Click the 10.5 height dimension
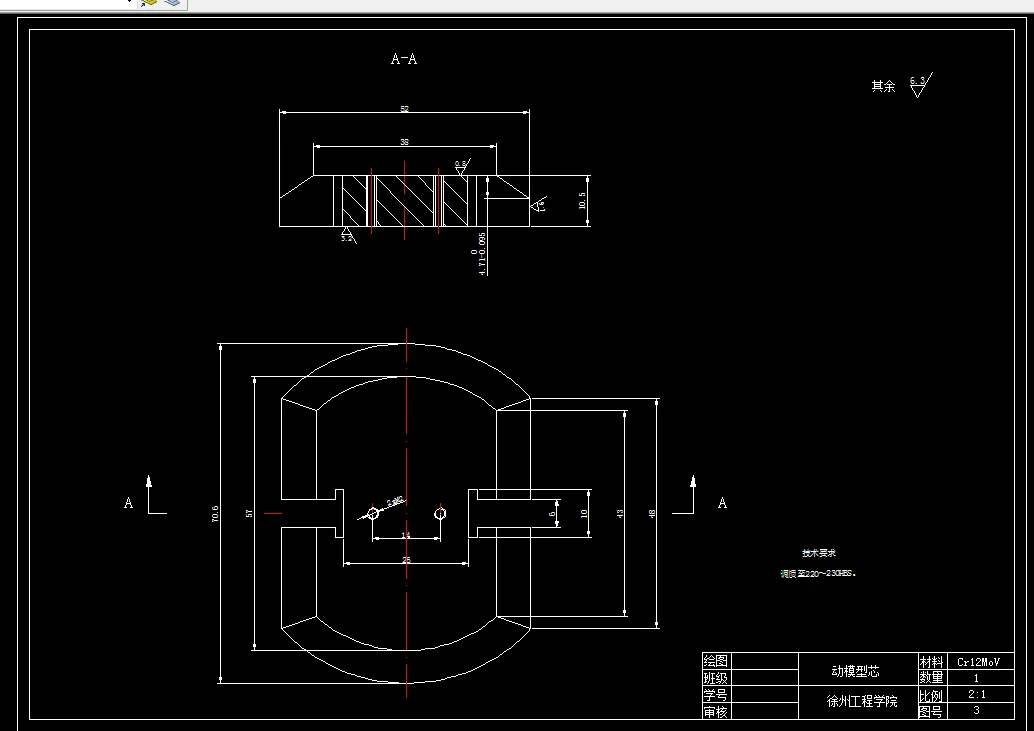The width and height of the screenshot is (1034, 731). tap(582, 200)
